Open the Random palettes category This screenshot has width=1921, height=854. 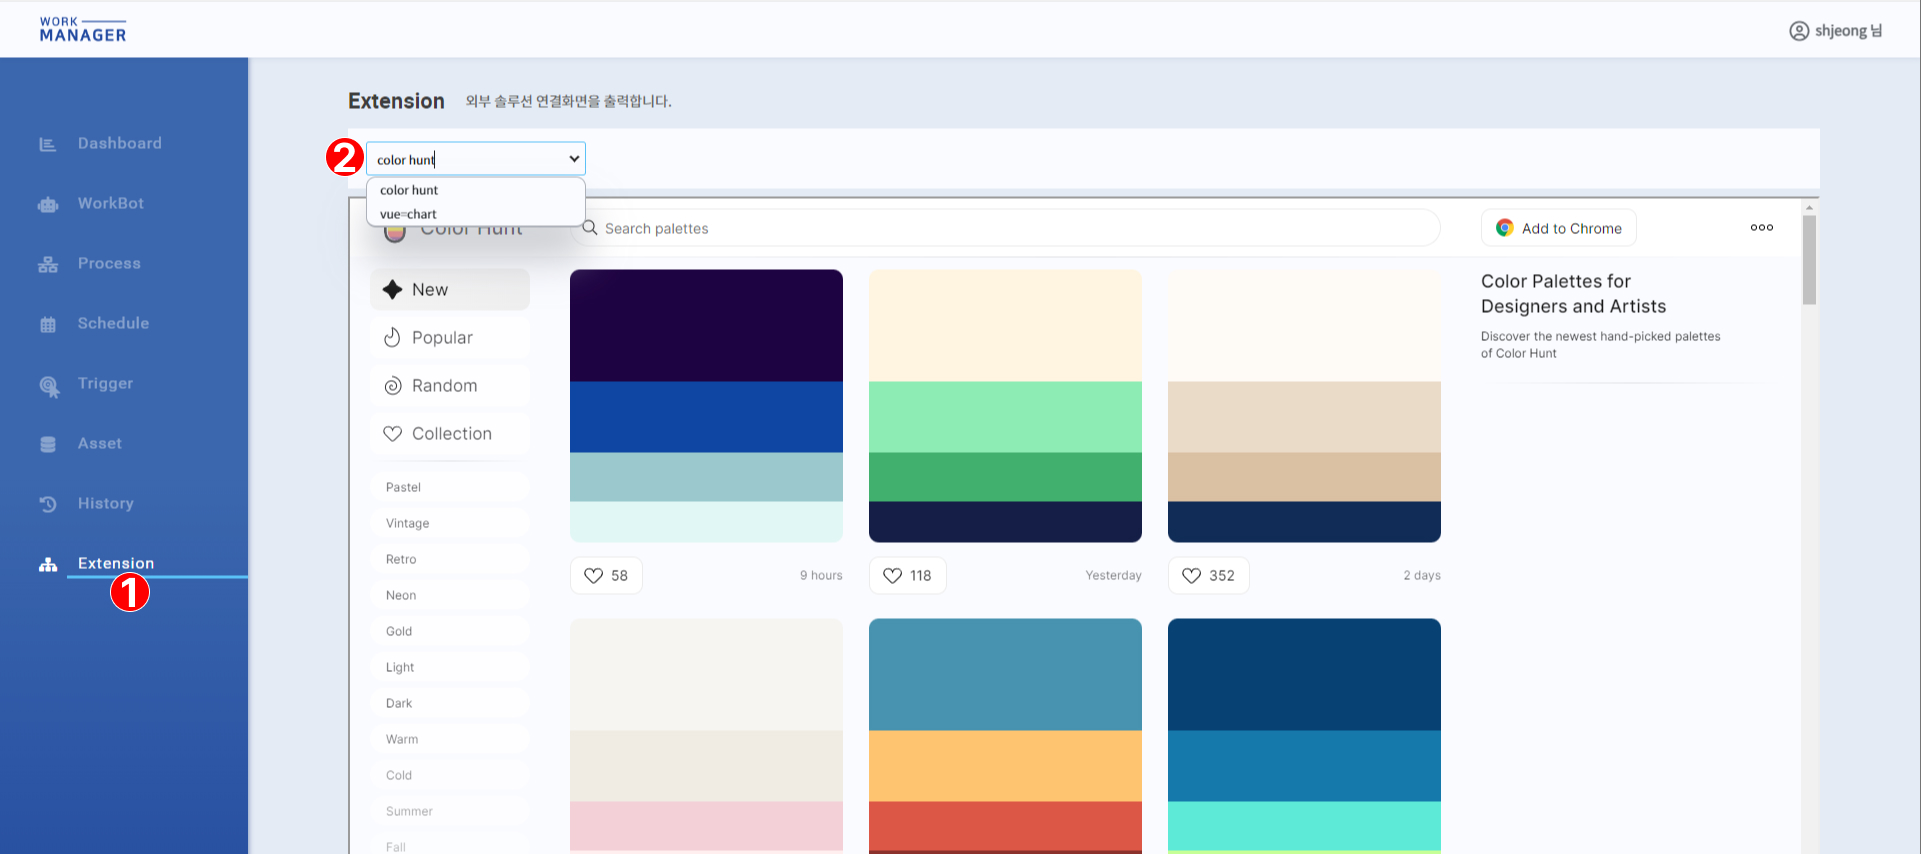pyautogui.click(x=450, y=386)
